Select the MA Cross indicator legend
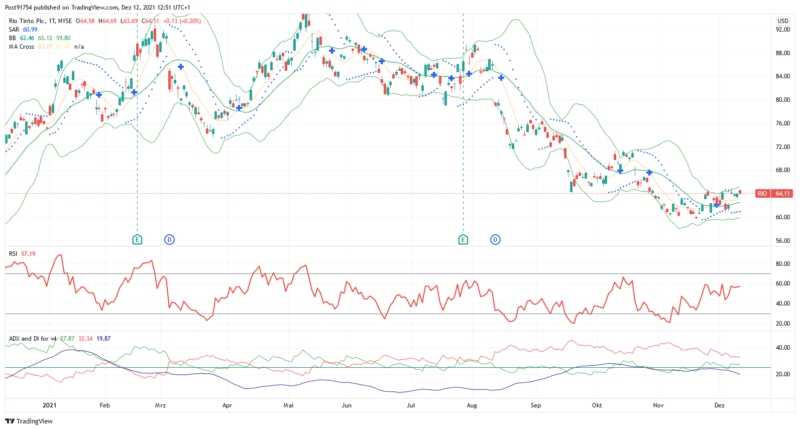 [x=21, y=46]
